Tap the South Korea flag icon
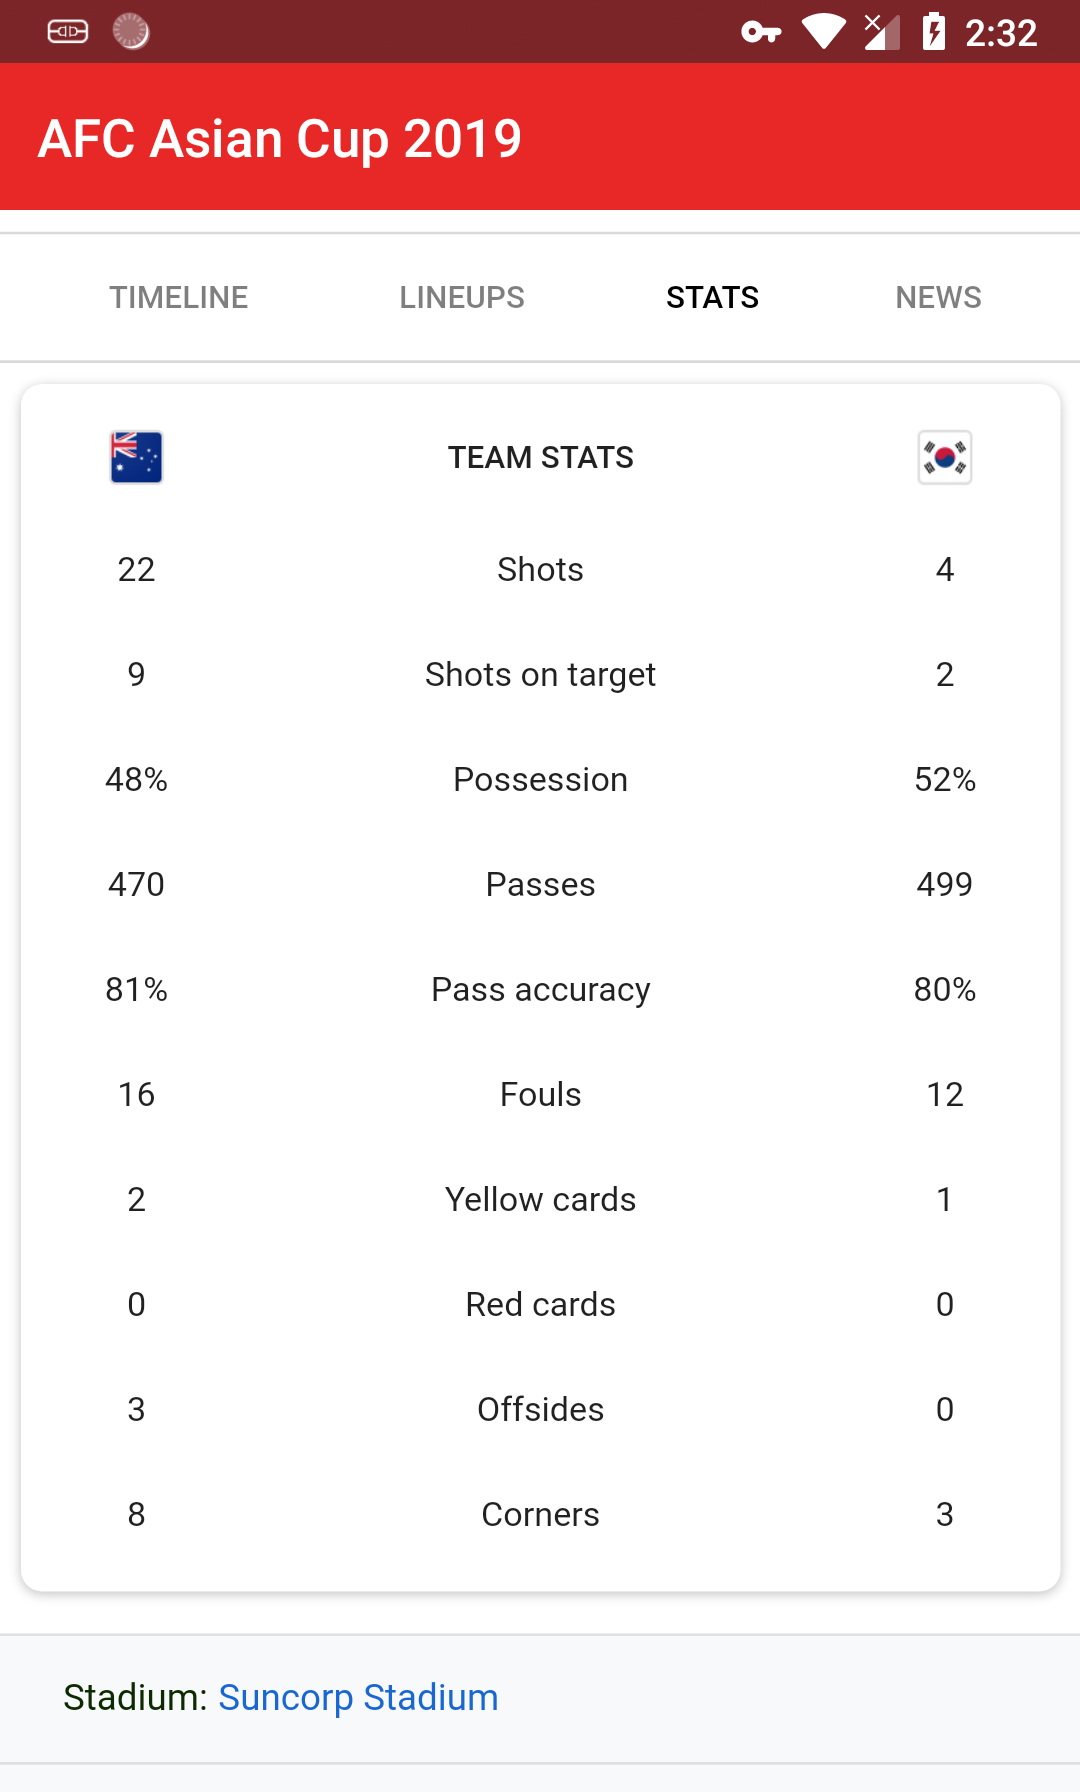 point(945,458)
